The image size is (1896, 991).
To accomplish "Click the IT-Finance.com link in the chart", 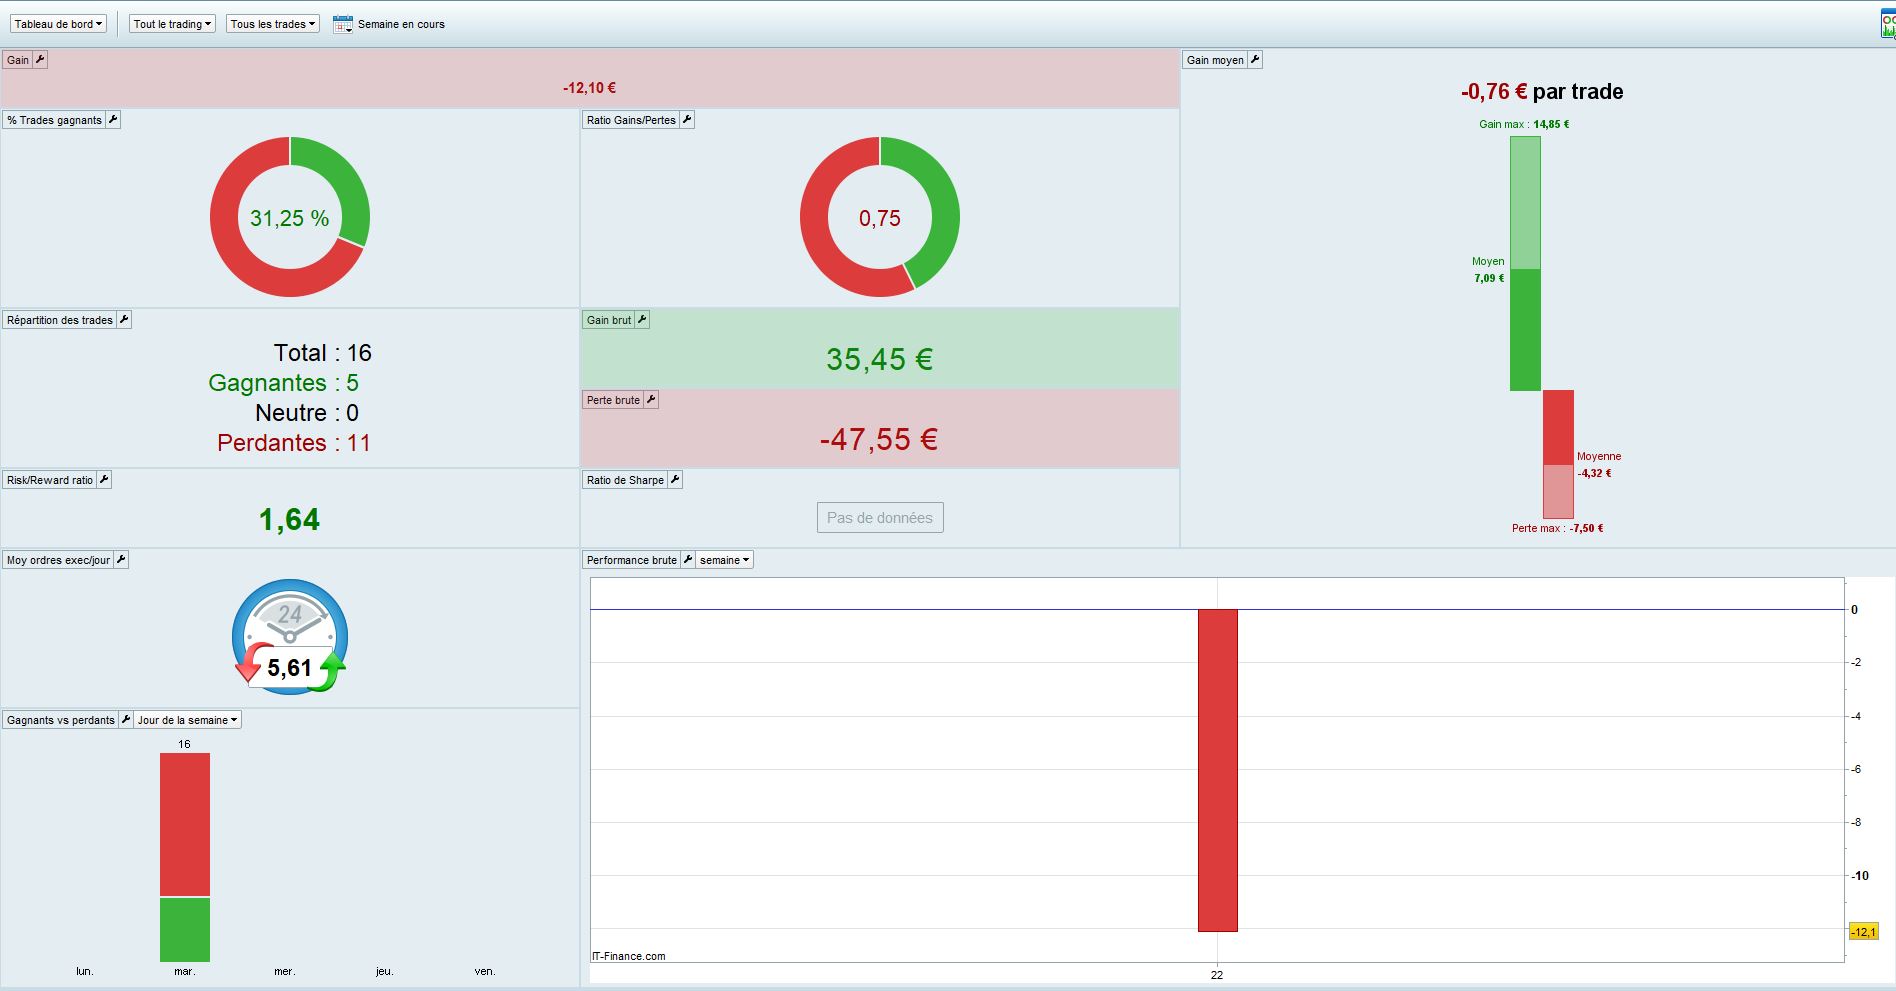I will pos(629,956).
